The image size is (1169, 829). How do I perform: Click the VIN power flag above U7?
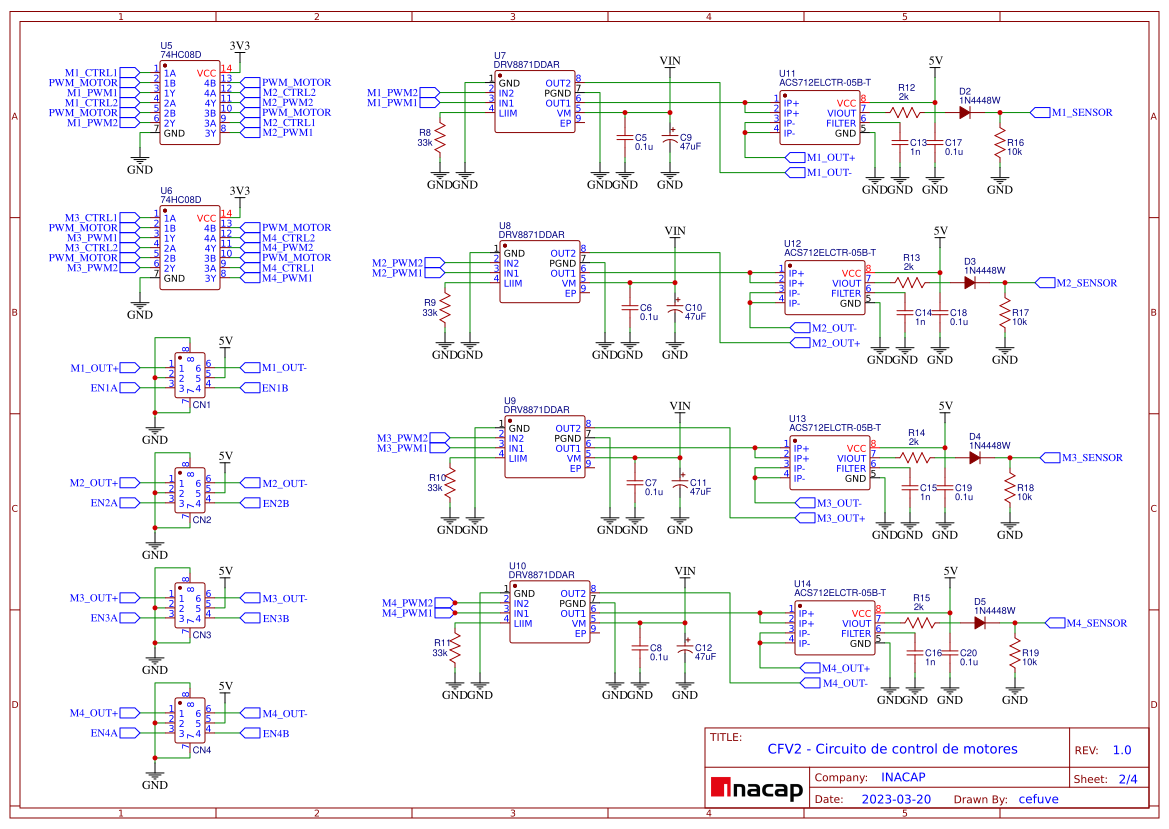[671, 62]
